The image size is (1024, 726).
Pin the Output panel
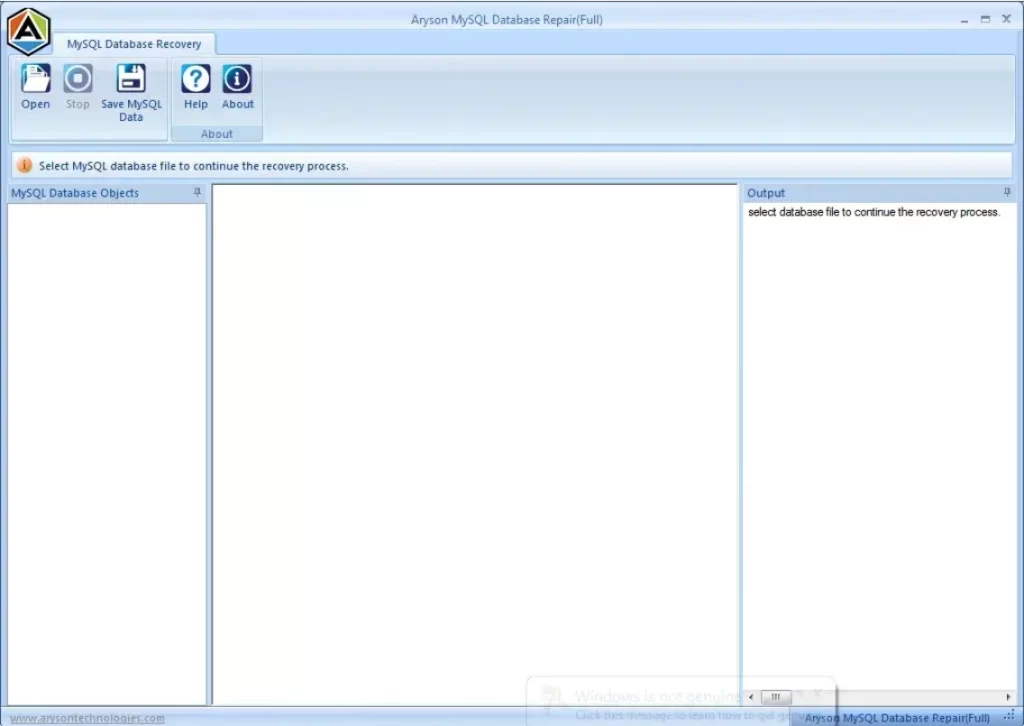[1007, 191]
